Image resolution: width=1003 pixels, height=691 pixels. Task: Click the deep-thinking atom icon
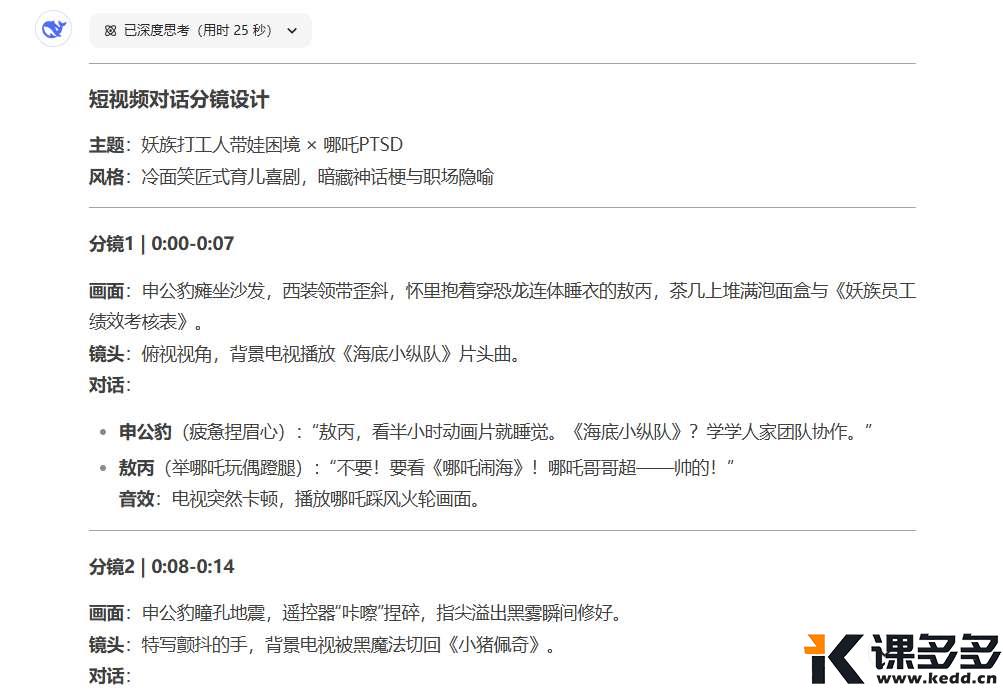coord(110,31)
